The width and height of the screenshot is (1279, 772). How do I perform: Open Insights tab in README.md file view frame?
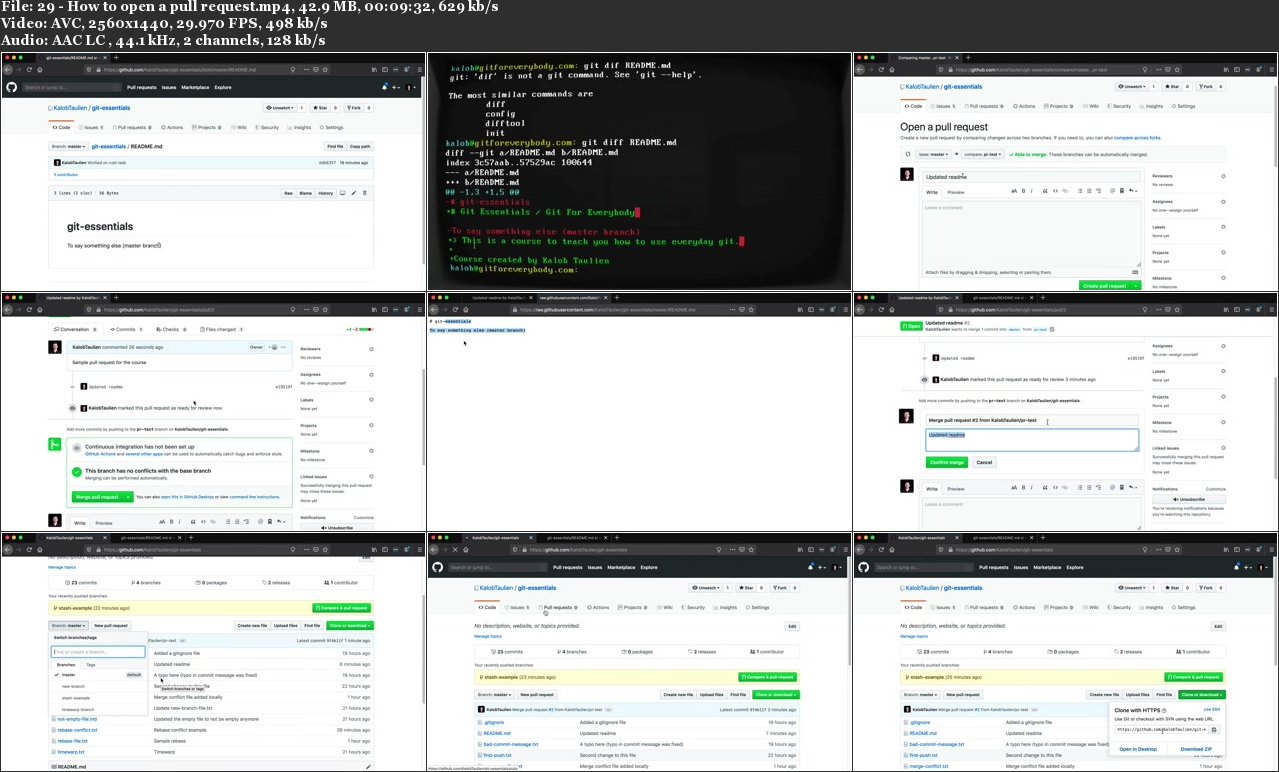point(300,127)
